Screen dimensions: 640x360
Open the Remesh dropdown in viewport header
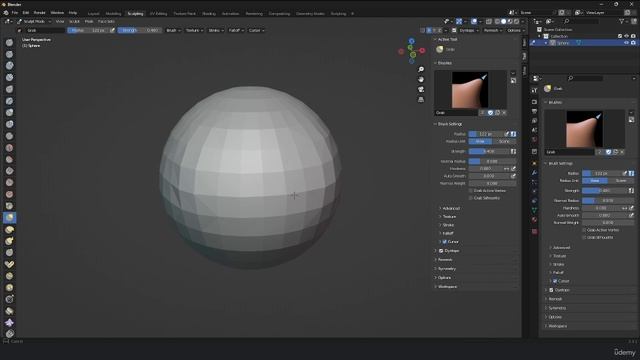pyautogui.click(x=493, y=30)
